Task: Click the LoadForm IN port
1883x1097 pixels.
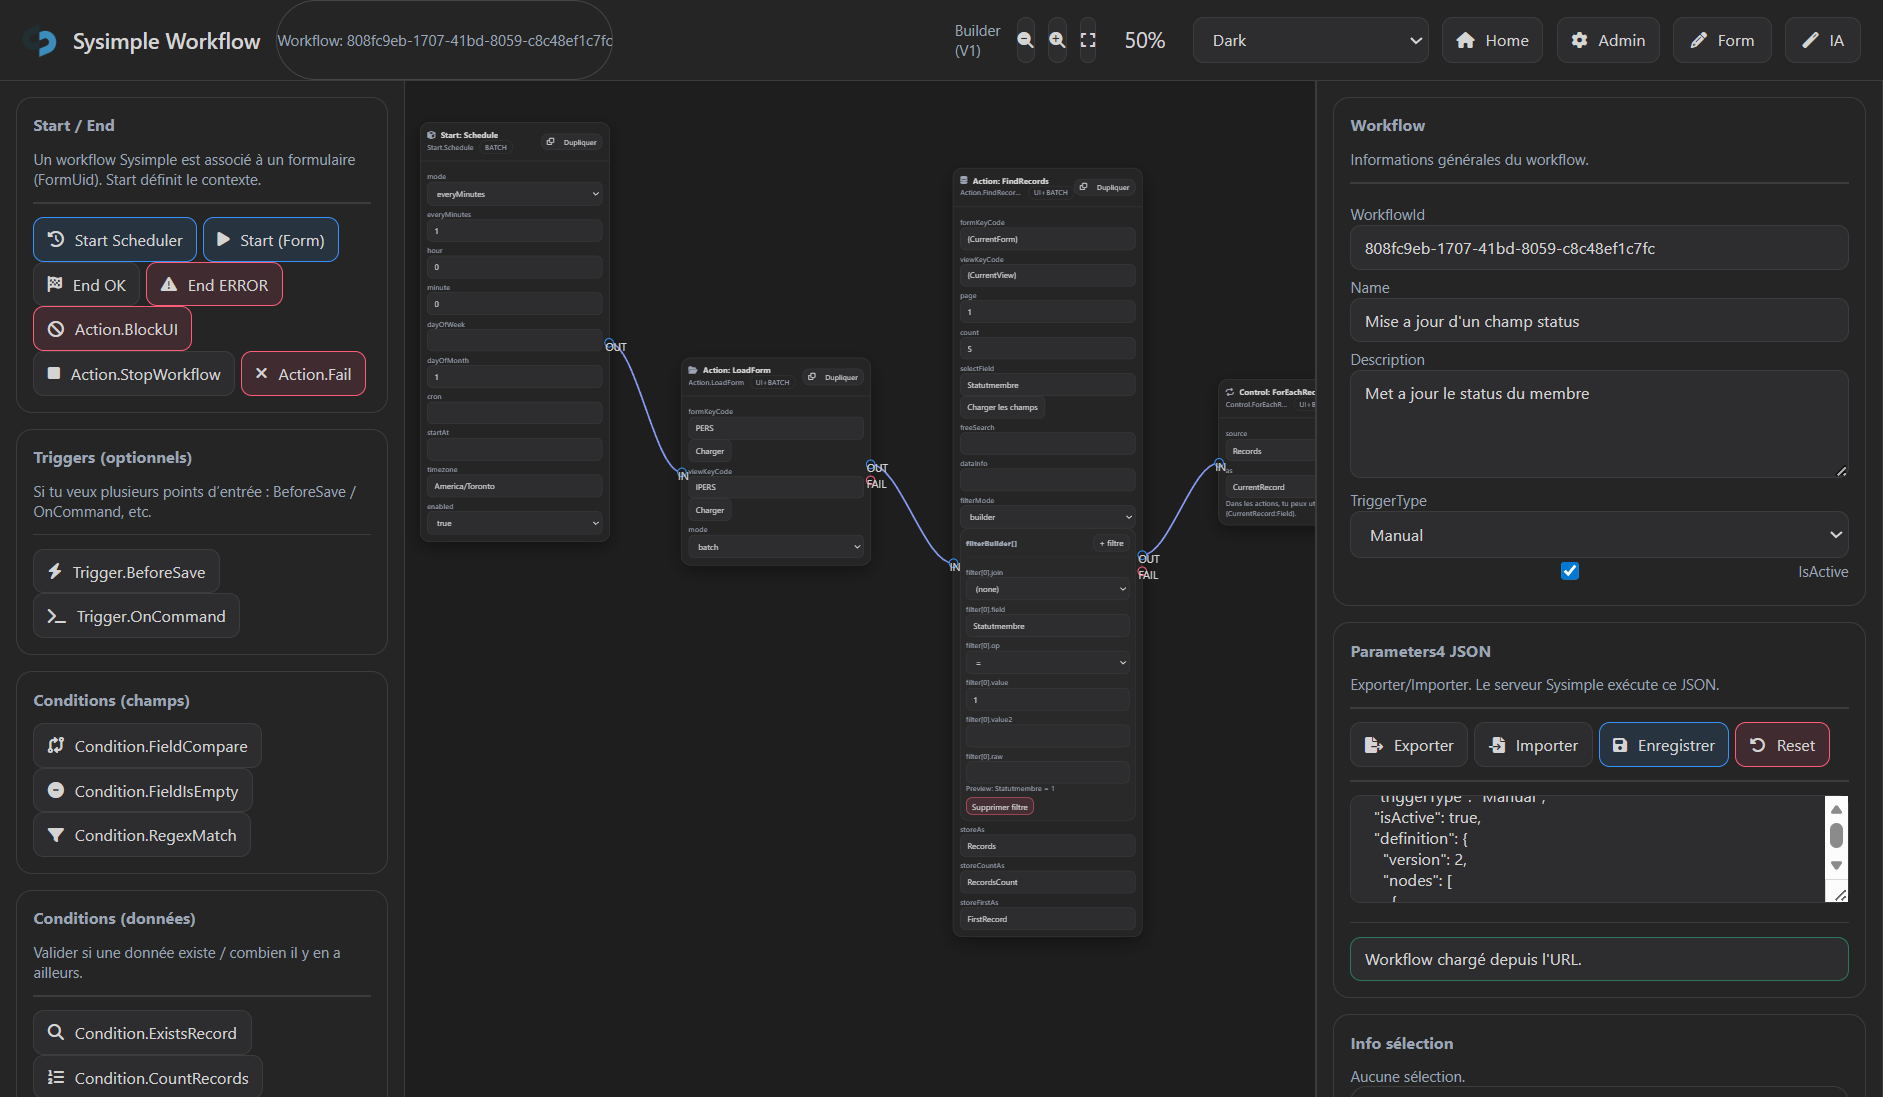Action: (682, 473)
